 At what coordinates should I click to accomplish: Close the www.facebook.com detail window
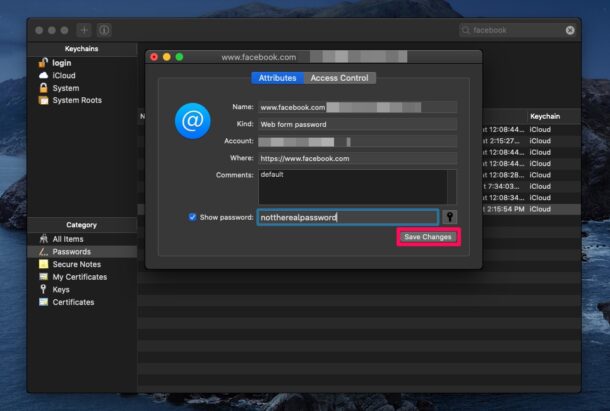154,57
